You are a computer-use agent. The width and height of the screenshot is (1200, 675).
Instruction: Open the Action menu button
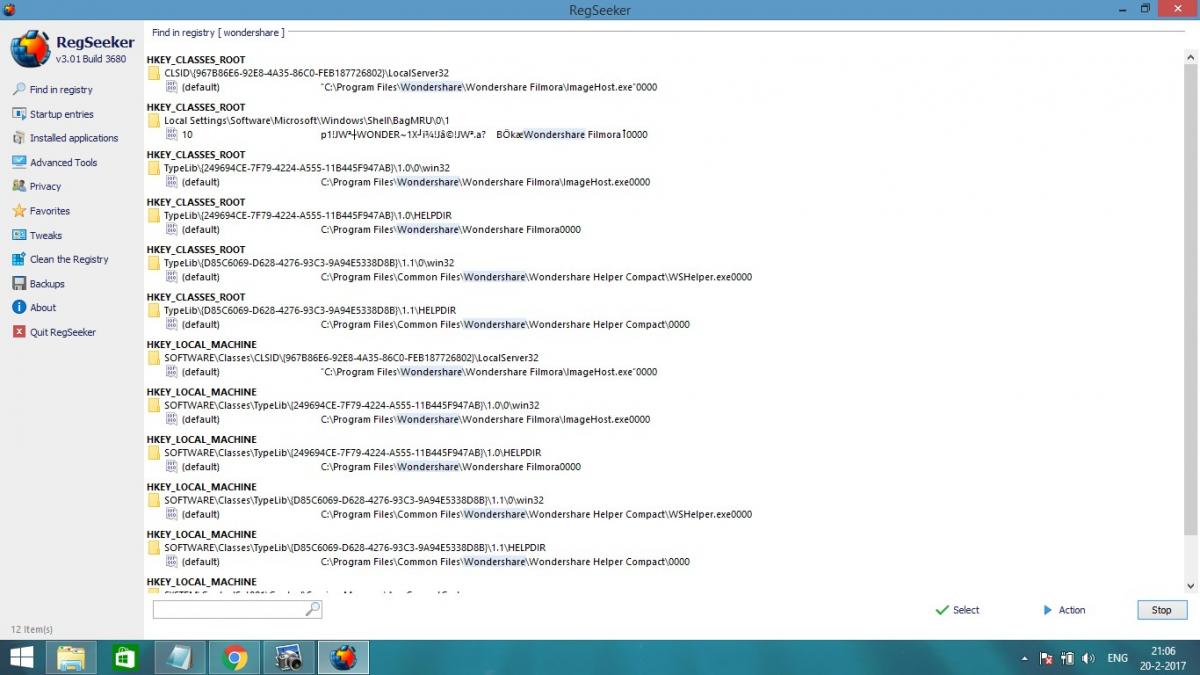pos(1064,610)
